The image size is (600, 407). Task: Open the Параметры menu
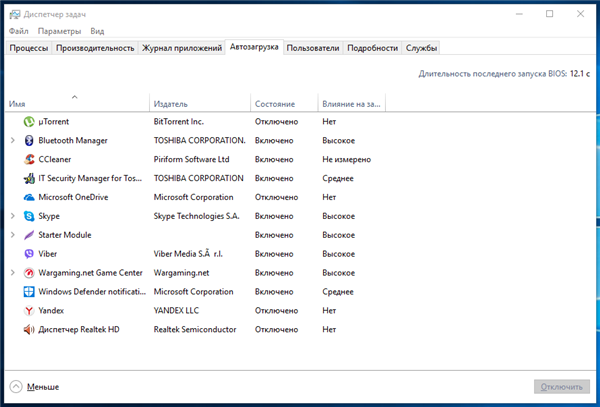pos(59,31)
